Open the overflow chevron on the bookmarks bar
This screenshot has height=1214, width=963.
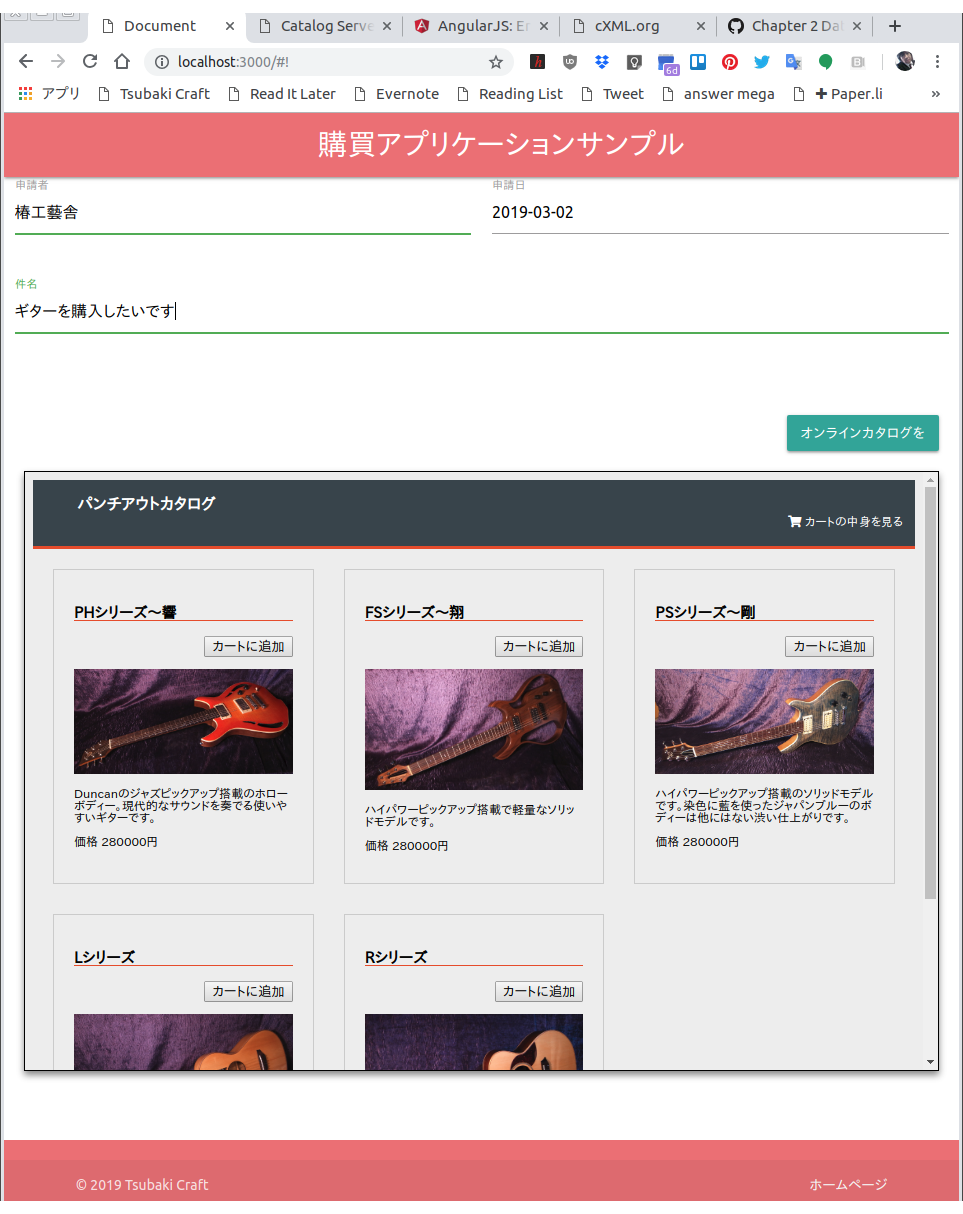pos(936,93)
